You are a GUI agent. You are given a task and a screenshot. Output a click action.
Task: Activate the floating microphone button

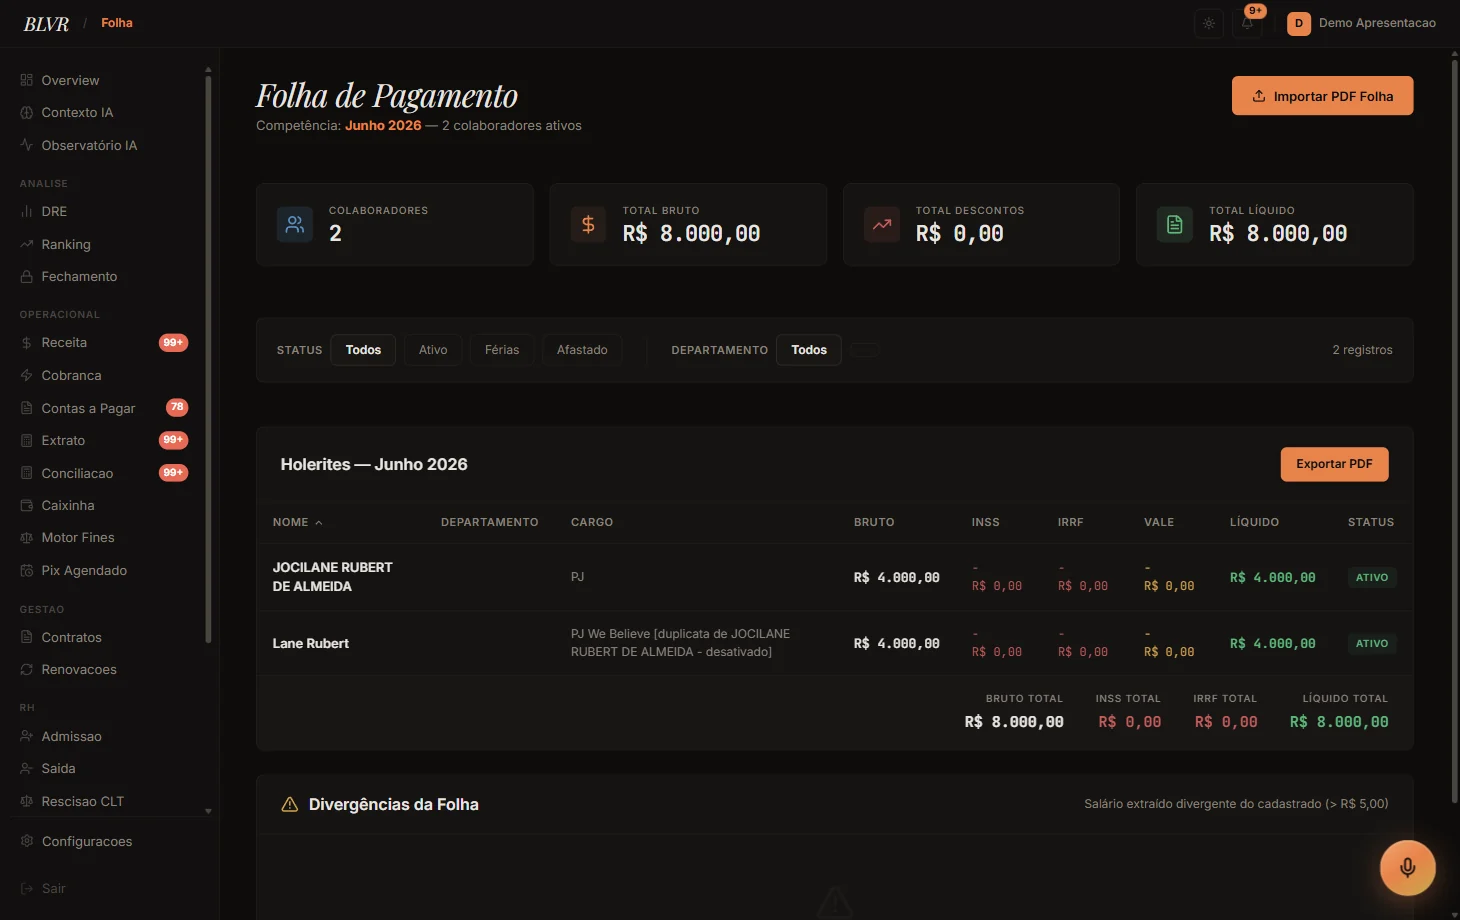pyautogui.click(x=1408, y=867)
